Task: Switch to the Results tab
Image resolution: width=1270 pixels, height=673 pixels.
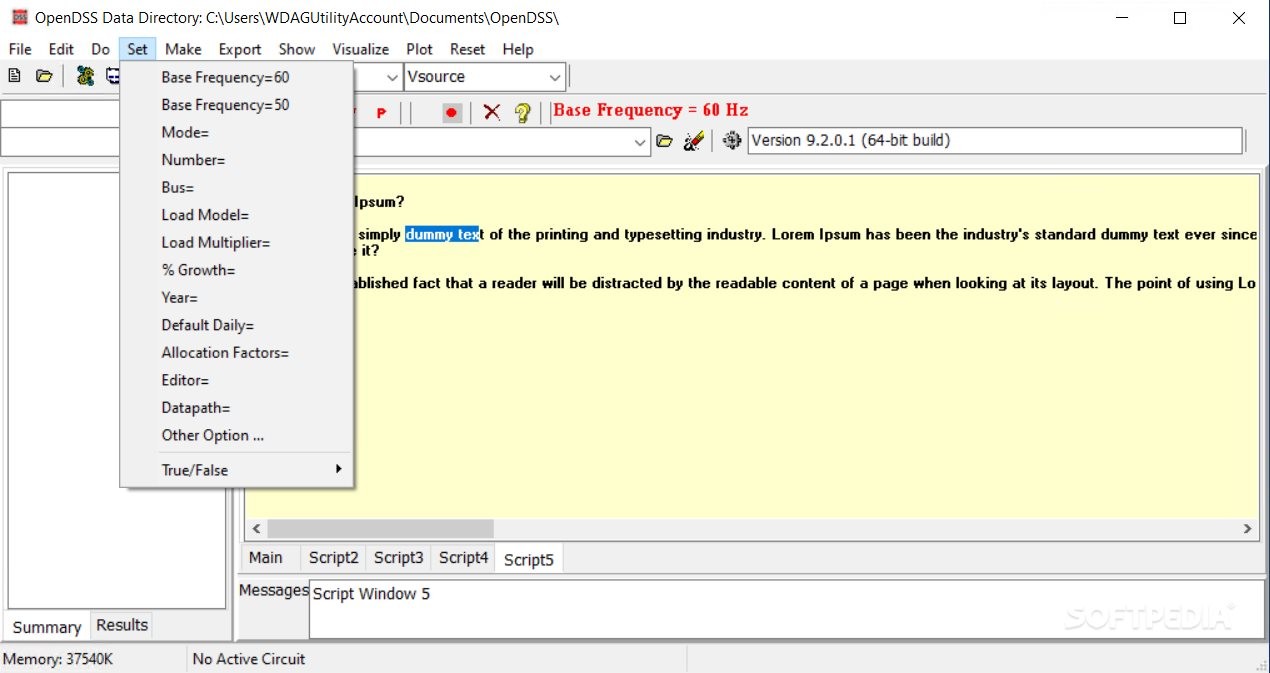Action: pos(122,625)
